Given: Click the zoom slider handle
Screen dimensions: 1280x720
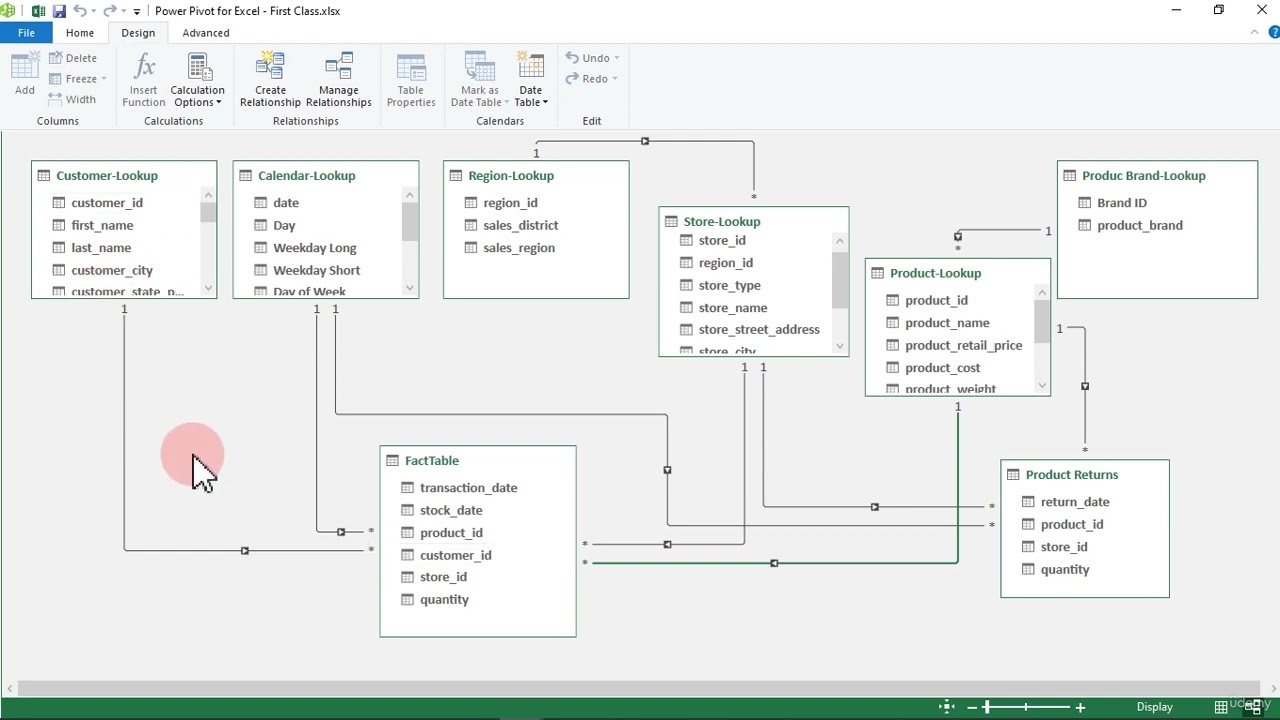Looking at the screenshot, I should point(987,707).
